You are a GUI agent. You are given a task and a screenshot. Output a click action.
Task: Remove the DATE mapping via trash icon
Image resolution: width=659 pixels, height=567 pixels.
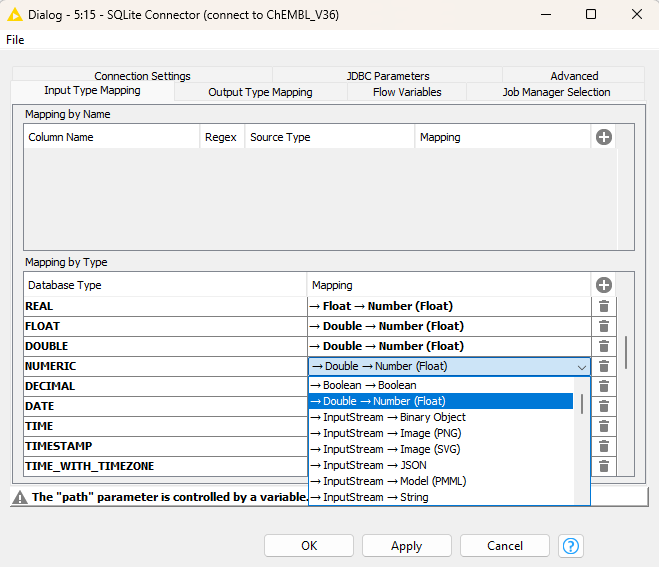click(x=604, y=406)
